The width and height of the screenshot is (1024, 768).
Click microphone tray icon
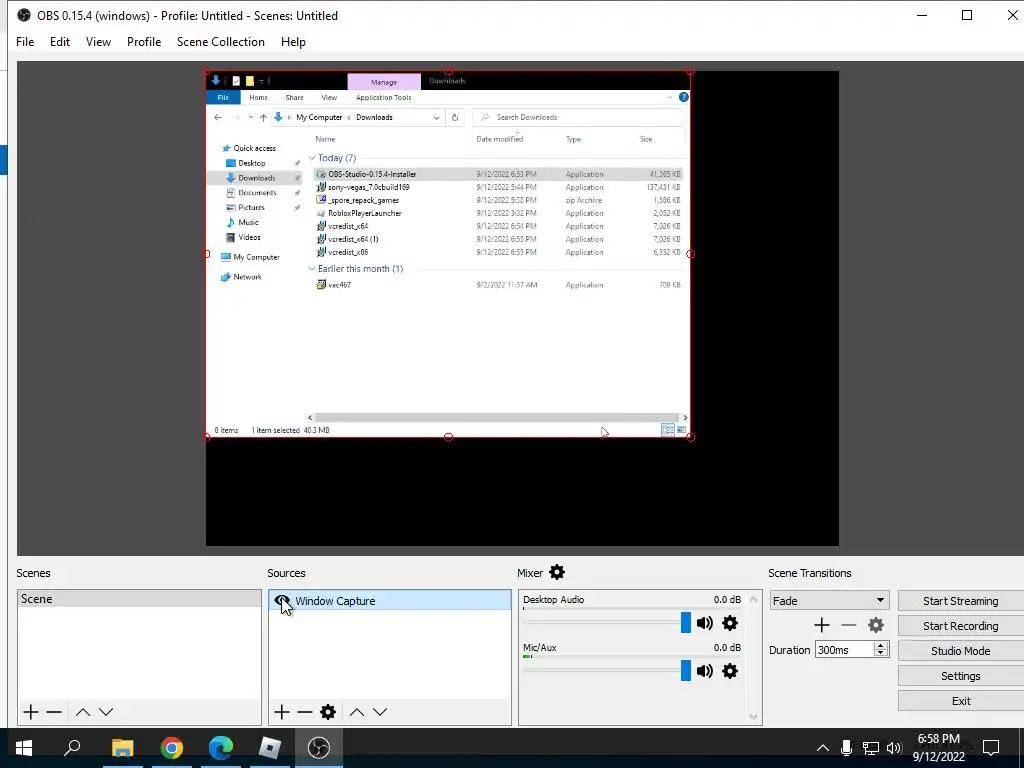click(846, 748)
